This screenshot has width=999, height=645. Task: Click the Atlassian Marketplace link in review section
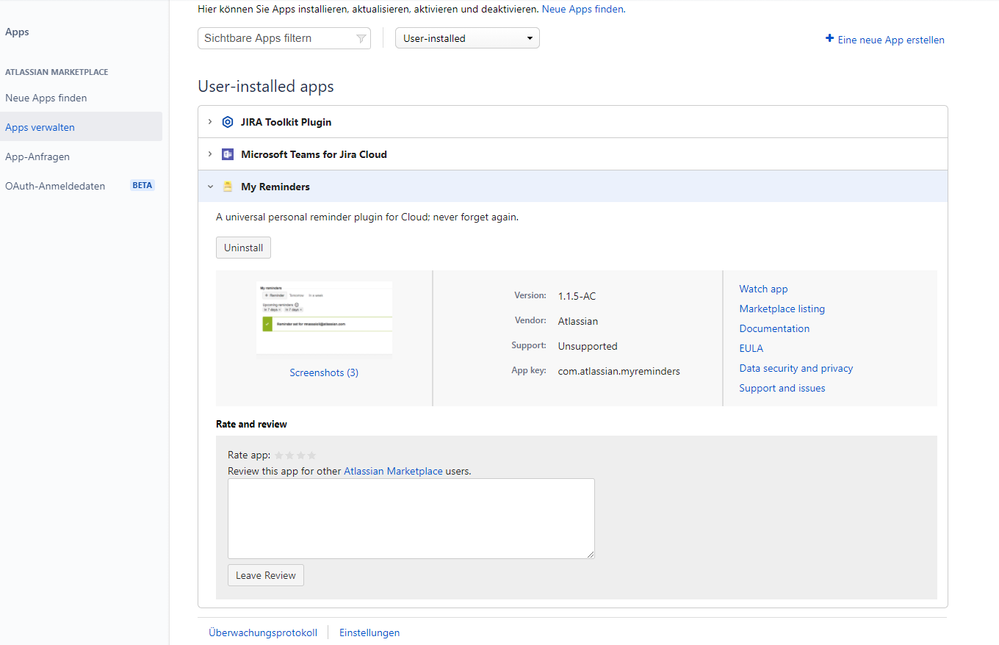(393, 472)
